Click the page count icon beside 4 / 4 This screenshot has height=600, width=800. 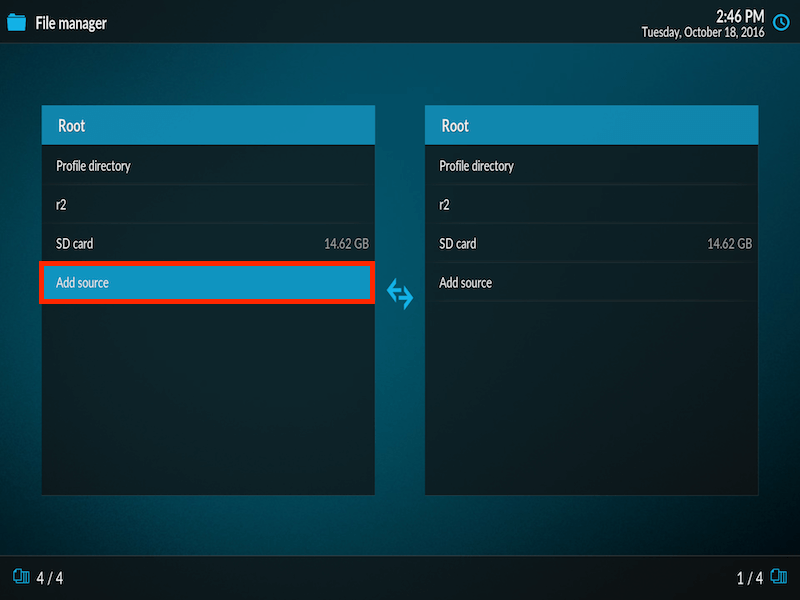(x=21, y=577)
